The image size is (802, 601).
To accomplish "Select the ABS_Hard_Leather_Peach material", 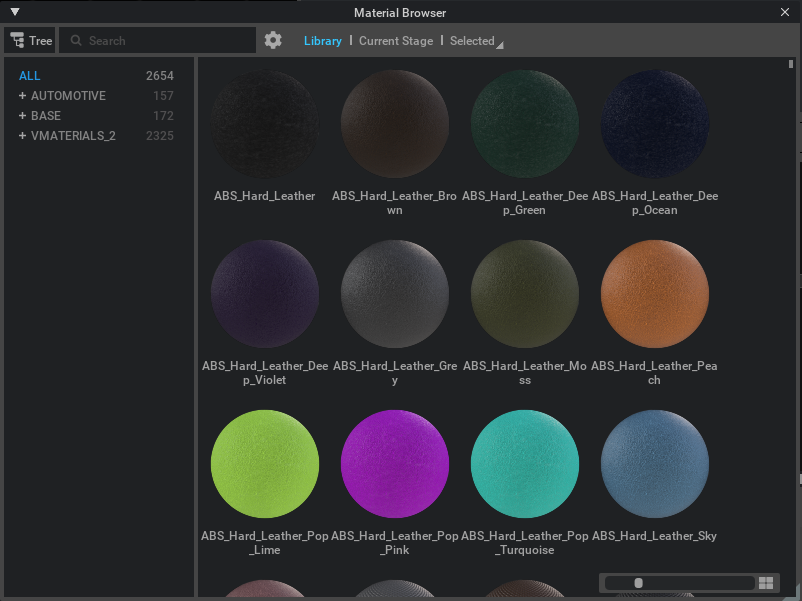I will (654, 293).
